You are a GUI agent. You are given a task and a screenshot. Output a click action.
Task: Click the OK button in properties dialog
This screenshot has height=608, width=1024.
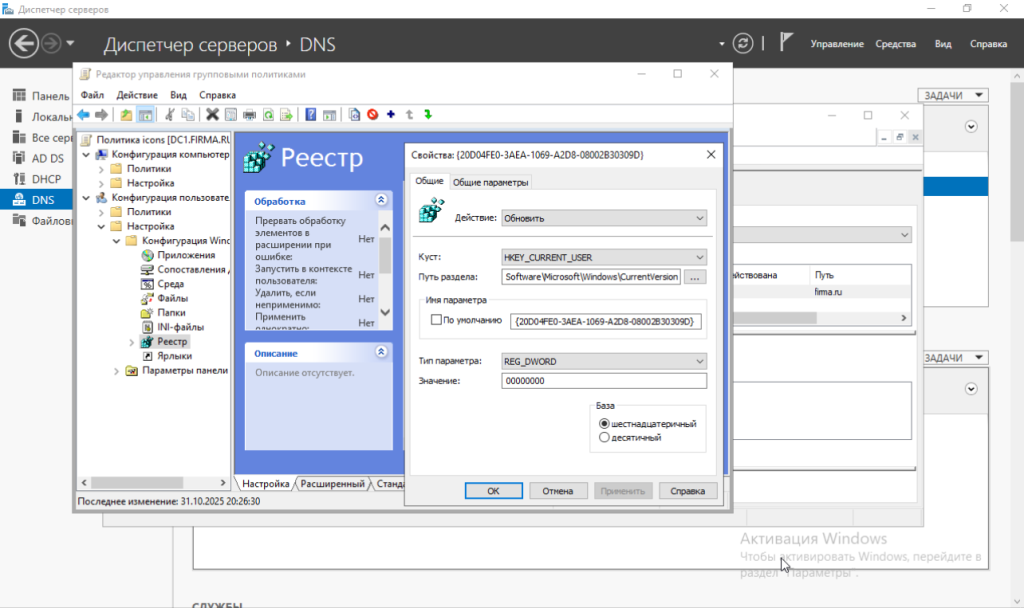coord(493,491)
